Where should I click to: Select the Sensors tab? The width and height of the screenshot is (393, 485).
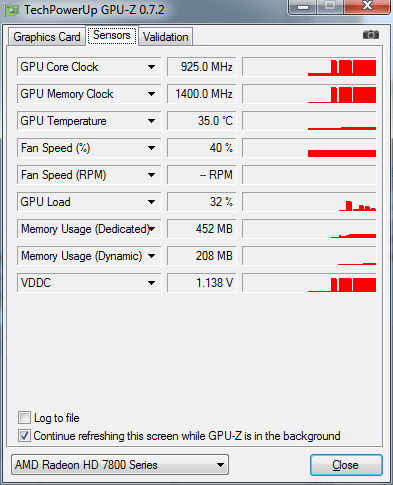[112, 35]
